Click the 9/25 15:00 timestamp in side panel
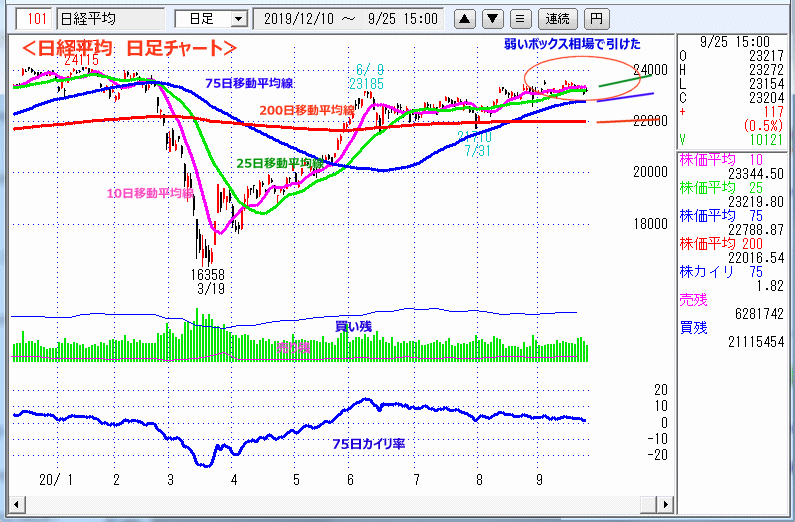The height and width of the screenshot is (522, 795). [735, 42]
